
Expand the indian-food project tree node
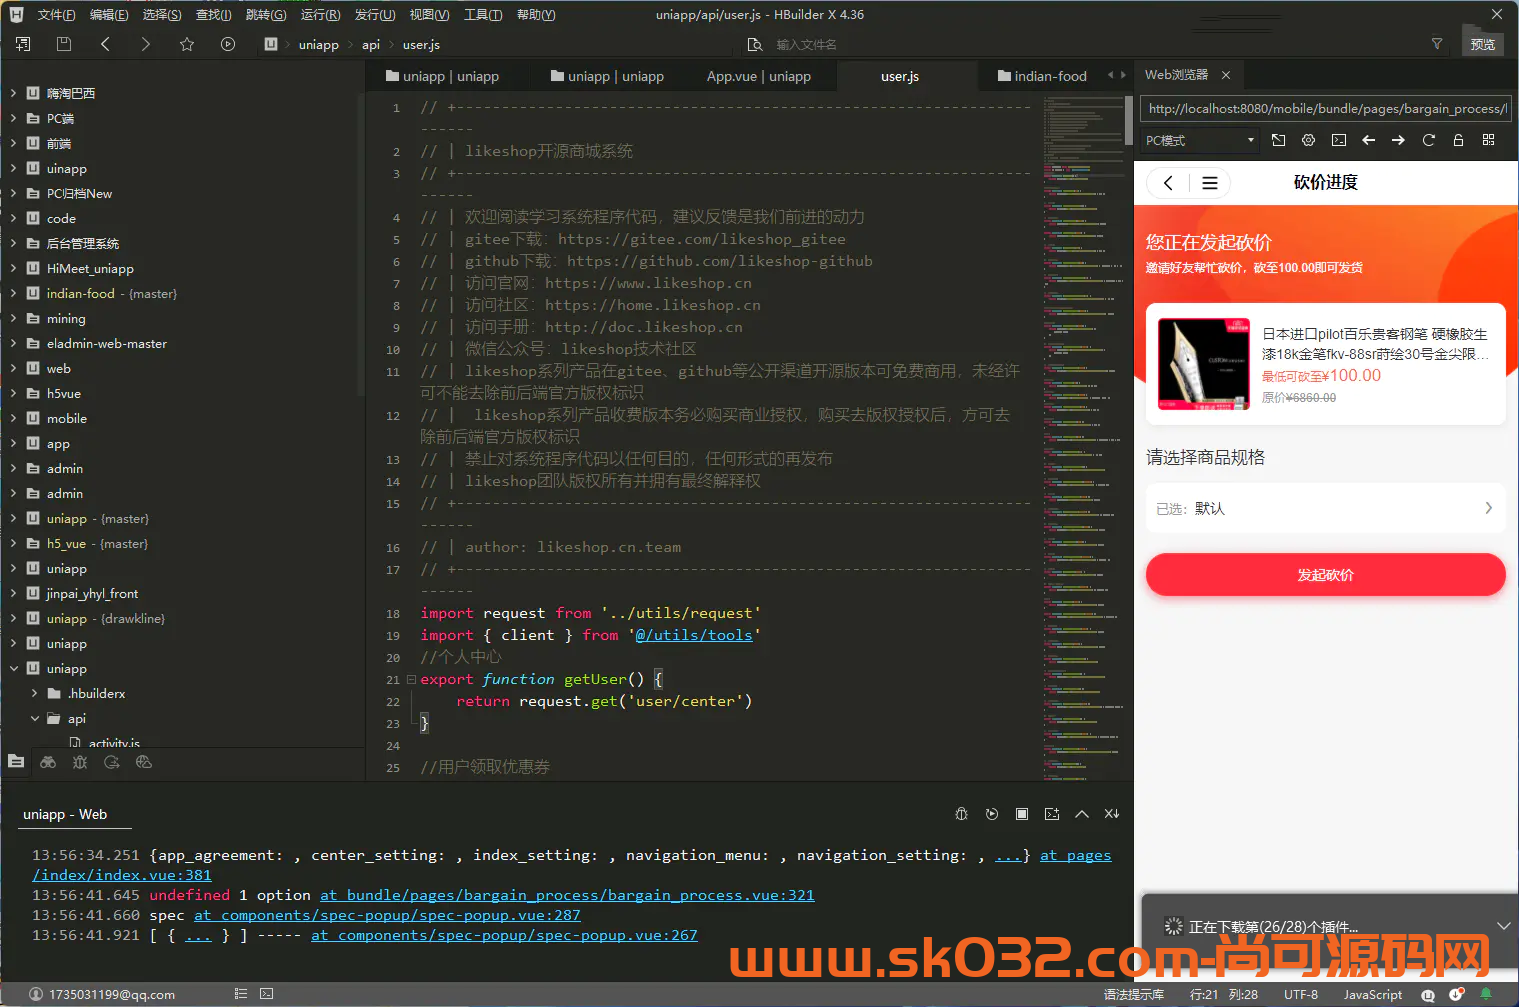[x=13, y=293]
